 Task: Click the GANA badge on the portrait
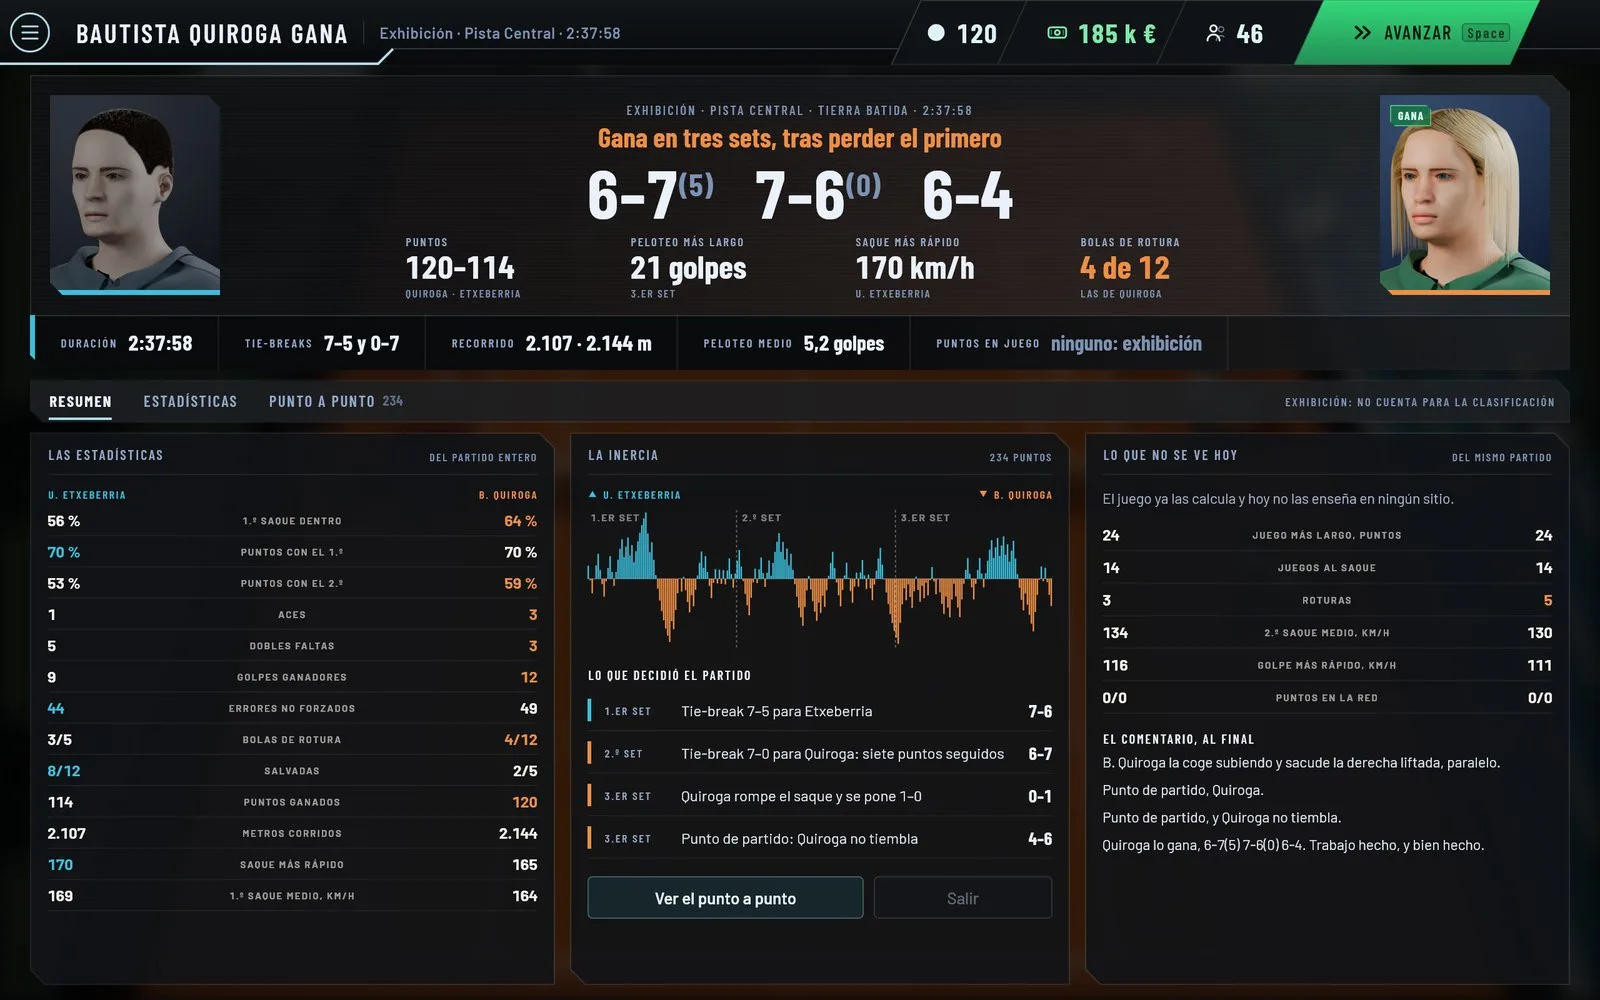(x=1410, y=116)
